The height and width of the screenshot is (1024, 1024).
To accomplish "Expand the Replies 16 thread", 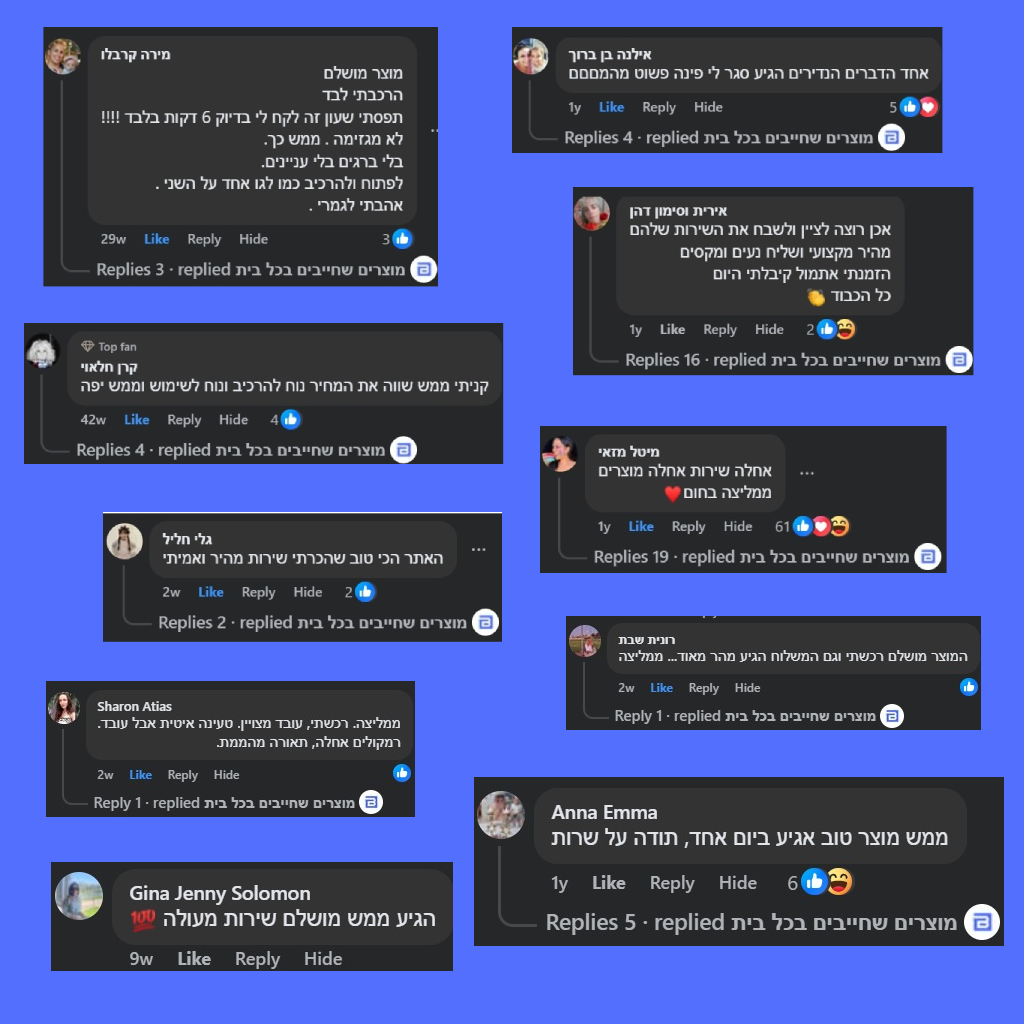I will [x=662, y=360].
